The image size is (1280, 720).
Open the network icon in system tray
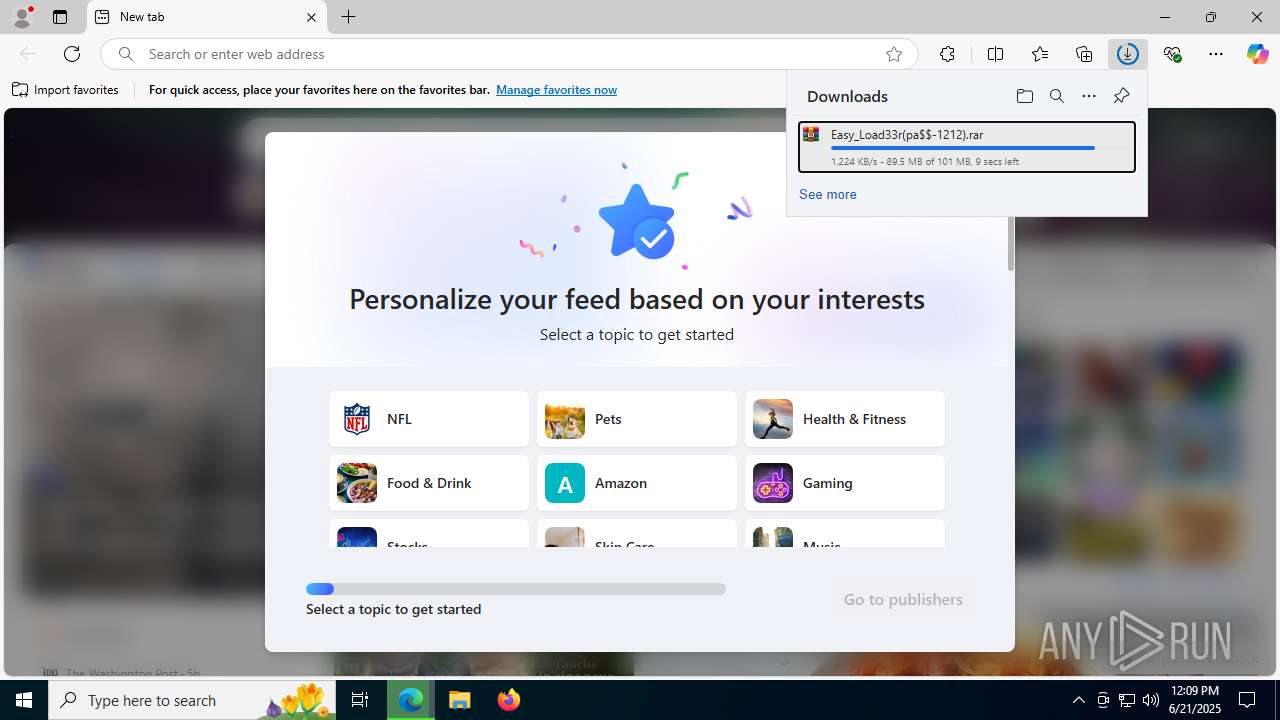[1127, 700]
